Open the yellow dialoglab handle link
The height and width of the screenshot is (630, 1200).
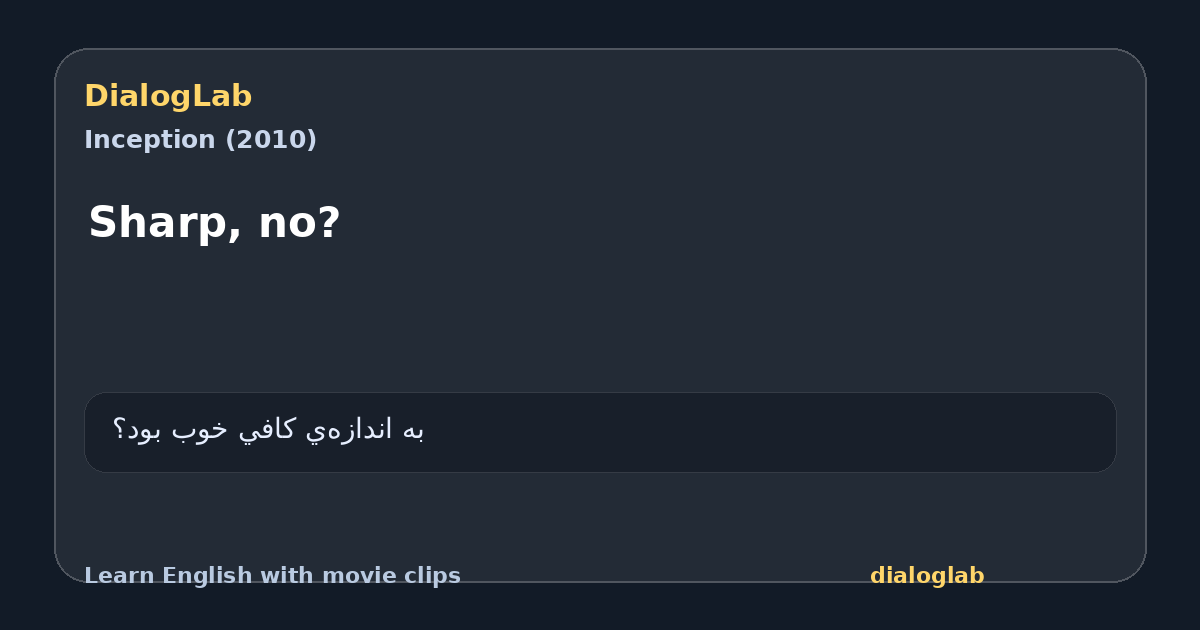(x=927, y=576)
